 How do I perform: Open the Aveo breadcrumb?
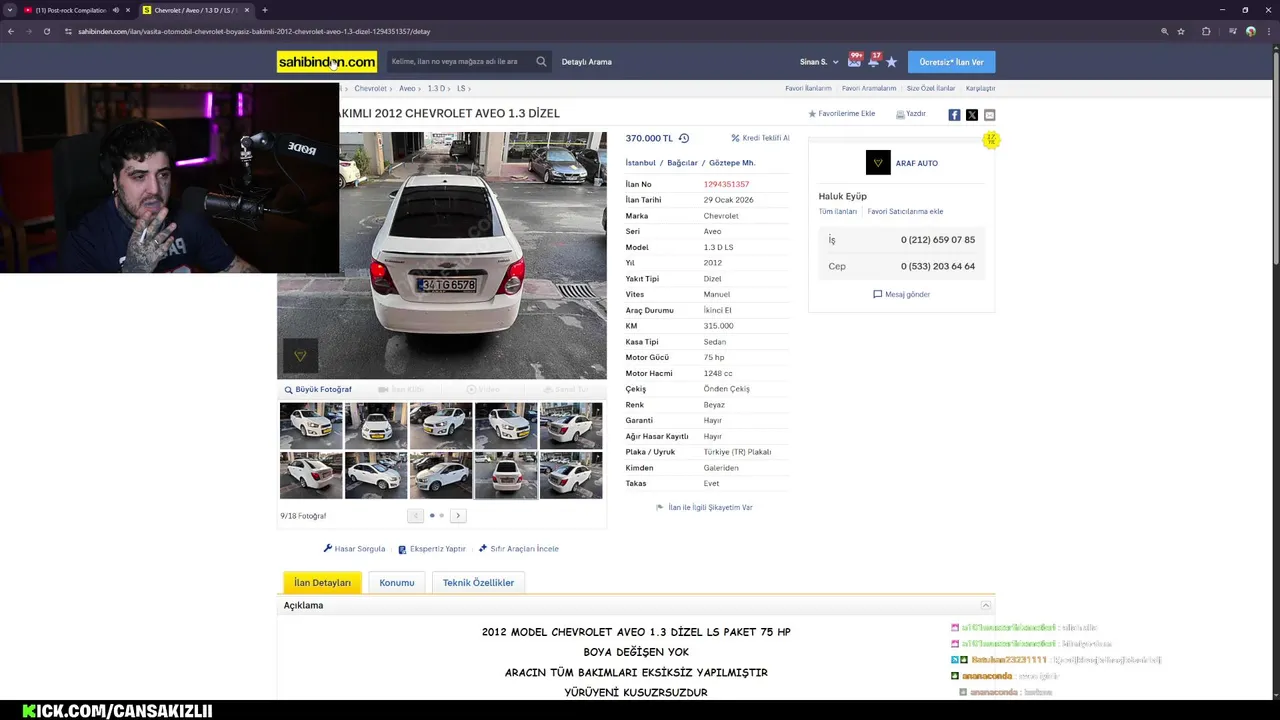pyautogui.click(x=407, y=89)
